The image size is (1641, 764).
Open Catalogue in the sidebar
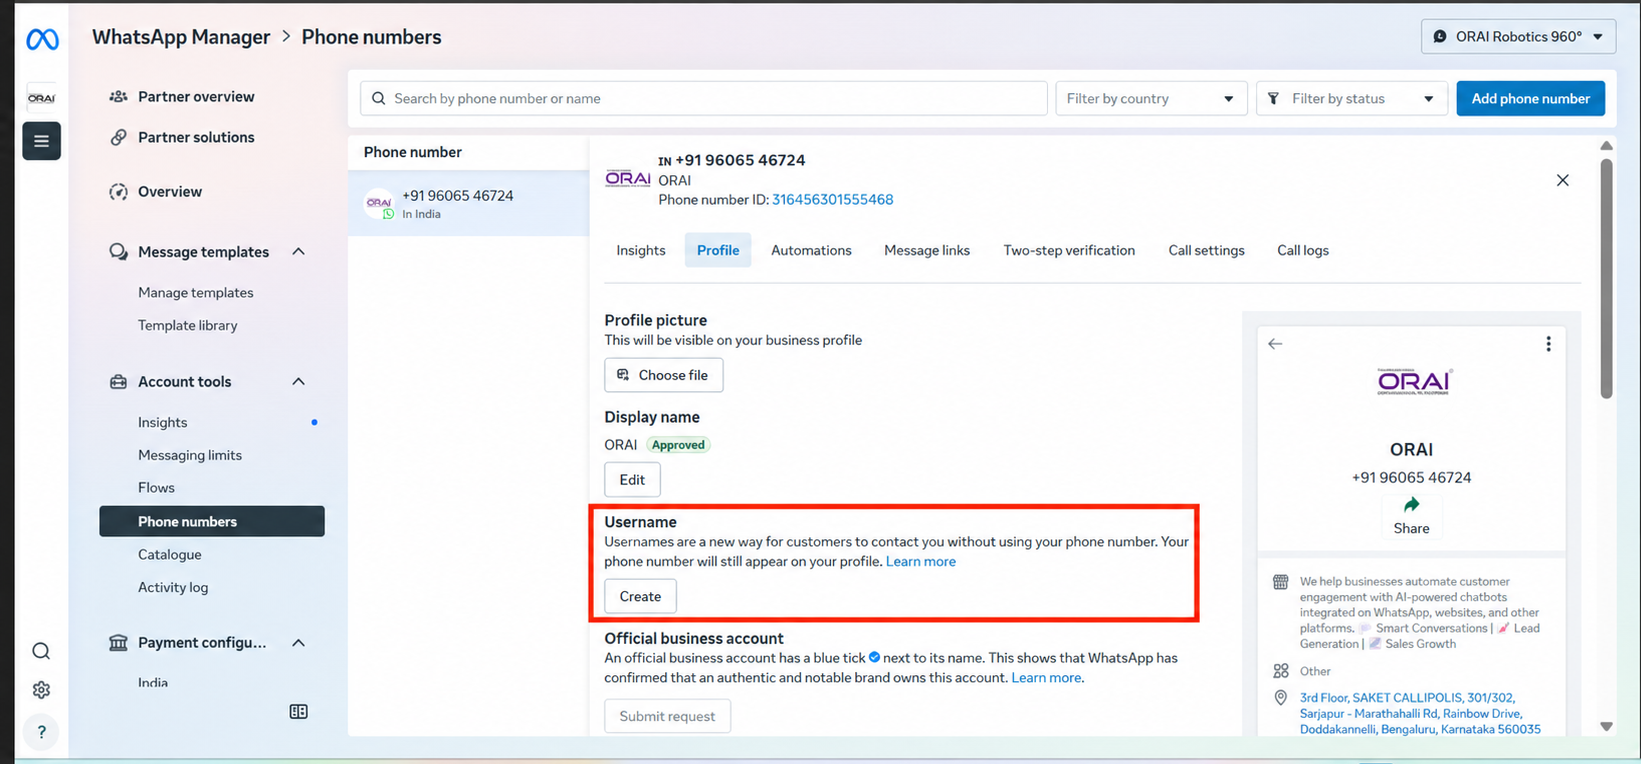[170, 555]
